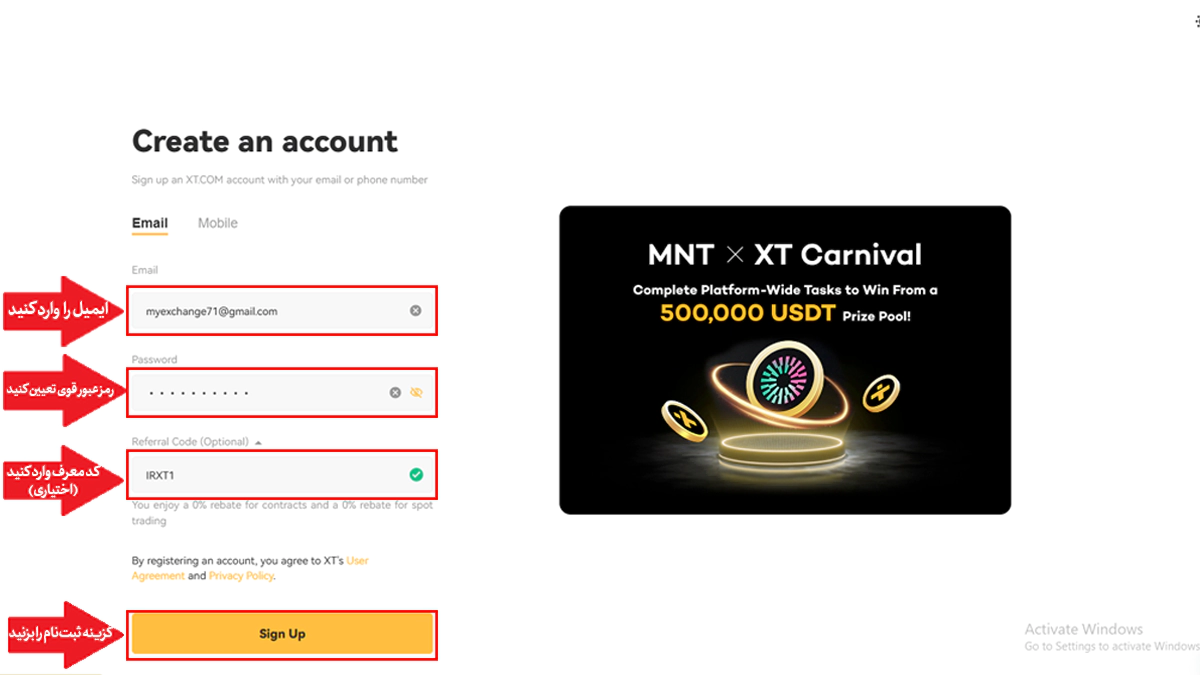Toggle password visibility with the eye icon

point(417,393)
